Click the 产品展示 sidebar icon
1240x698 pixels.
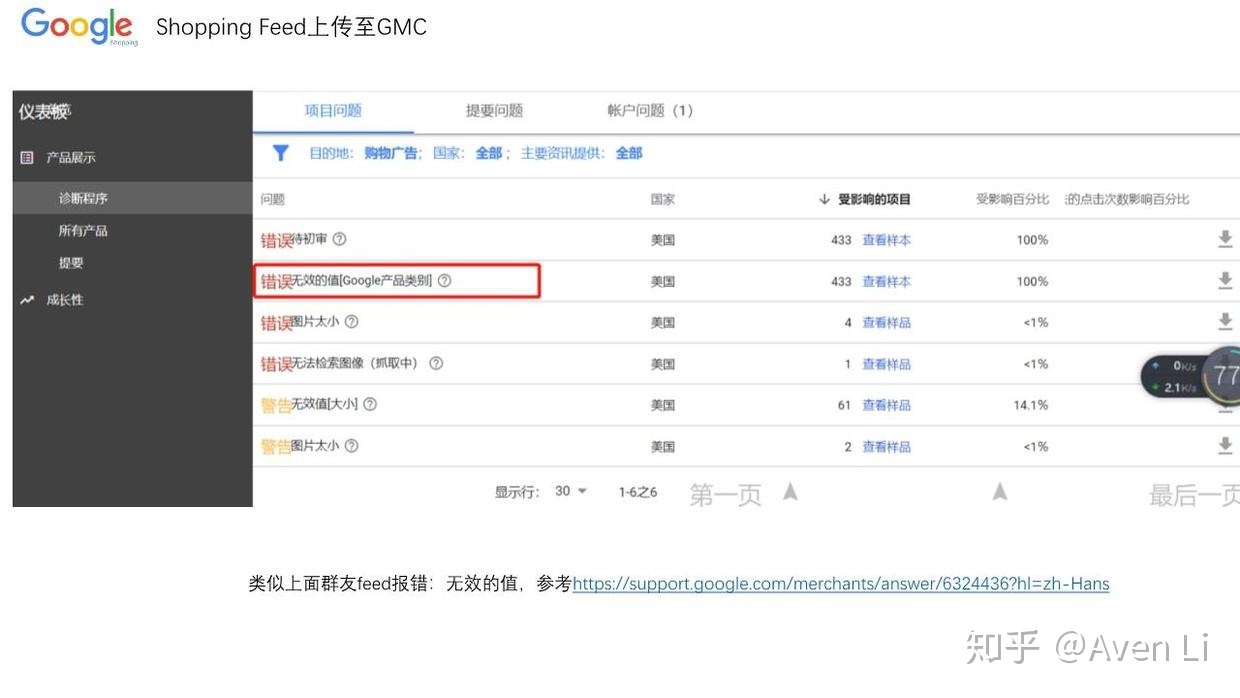[x=27, y=158]
